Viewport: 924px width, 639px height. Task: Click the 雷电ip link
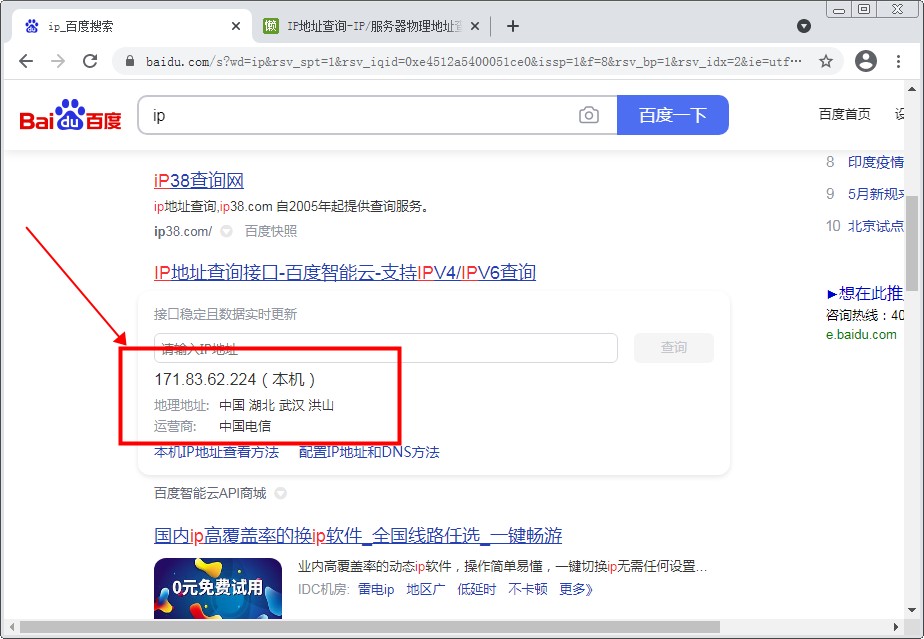[376, 589]
